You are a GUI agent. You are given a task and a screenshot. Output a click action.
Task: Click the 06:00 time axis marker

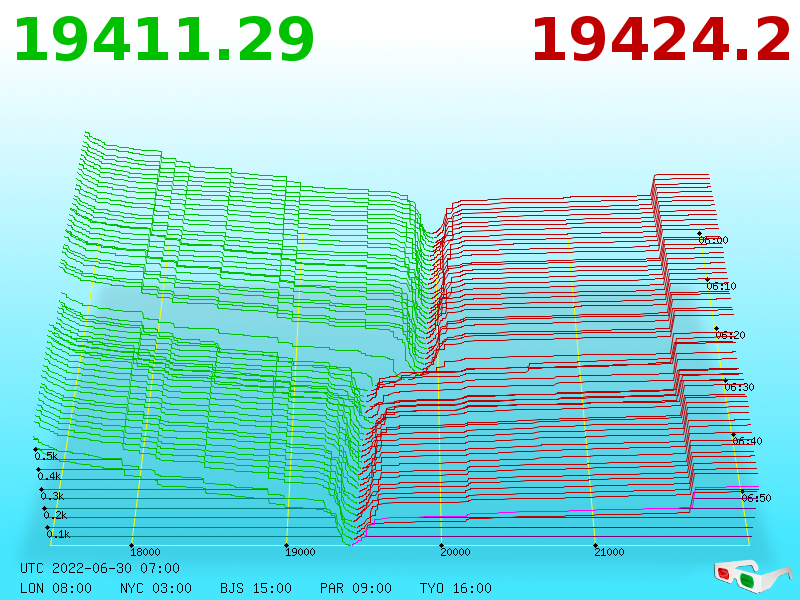713,240
